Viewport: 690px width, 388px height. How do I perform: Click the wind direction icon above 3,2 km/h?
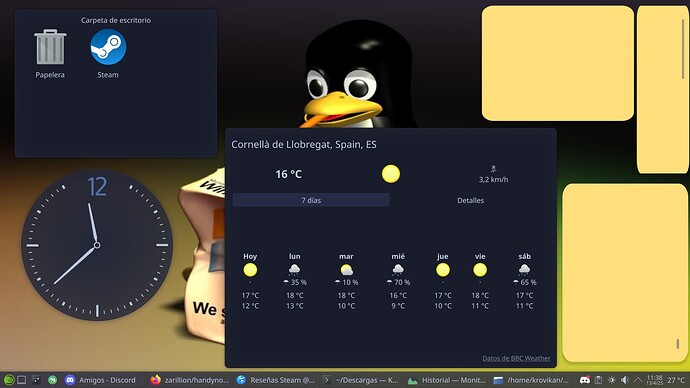(x=493, y=169)
